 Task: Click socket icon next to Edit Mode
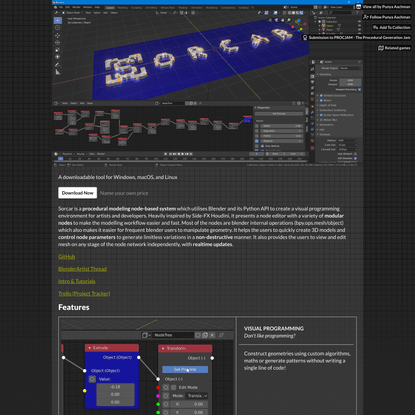coord(166,387)
